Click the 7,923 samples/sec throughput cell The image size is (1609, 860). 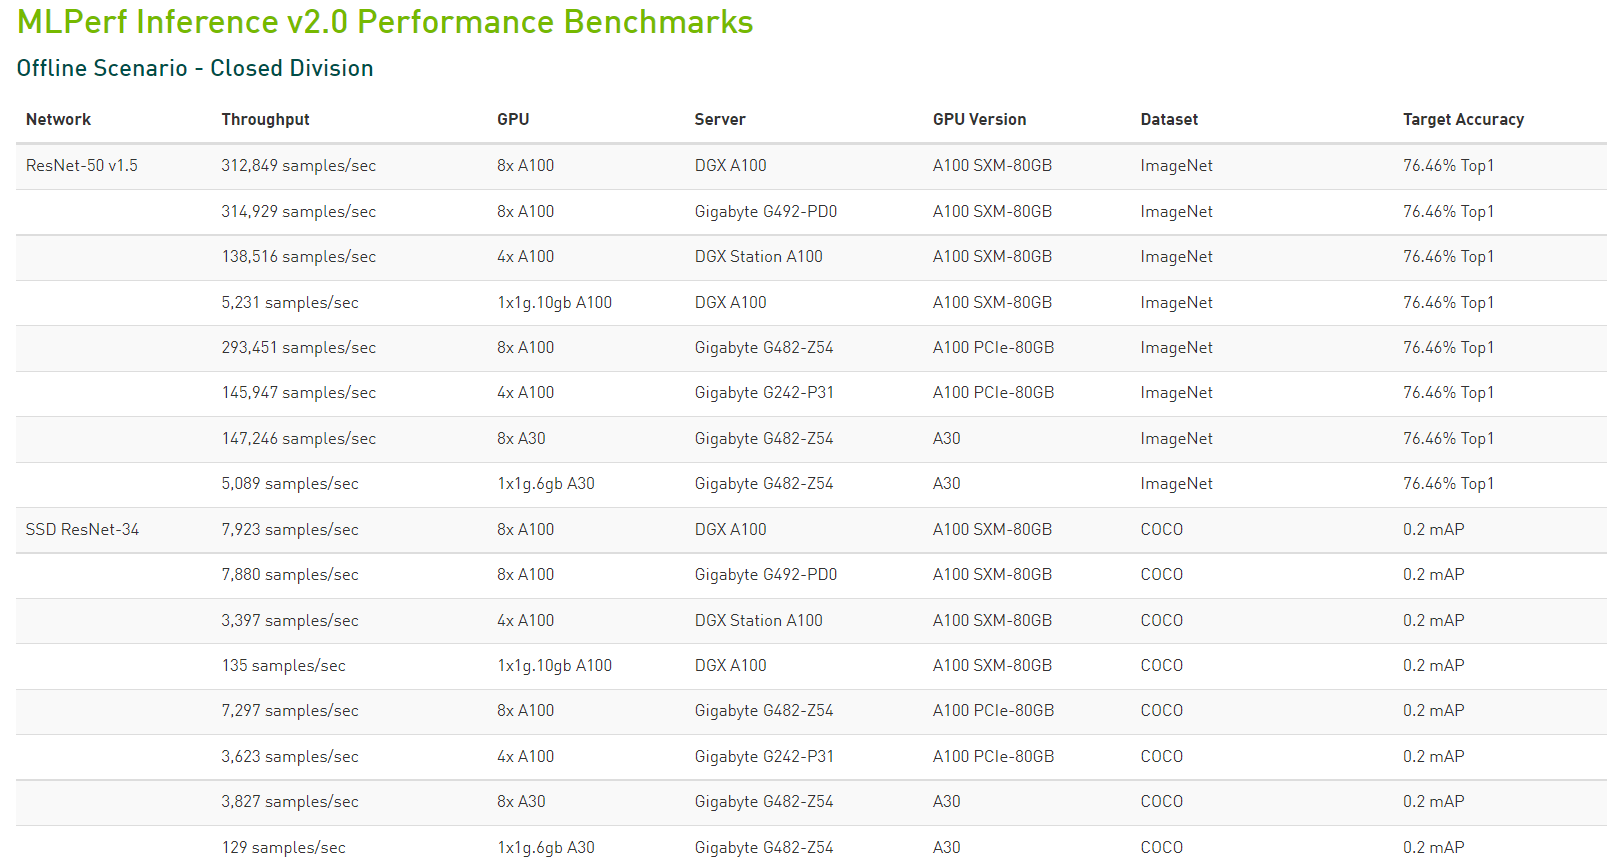pos(289,529)
